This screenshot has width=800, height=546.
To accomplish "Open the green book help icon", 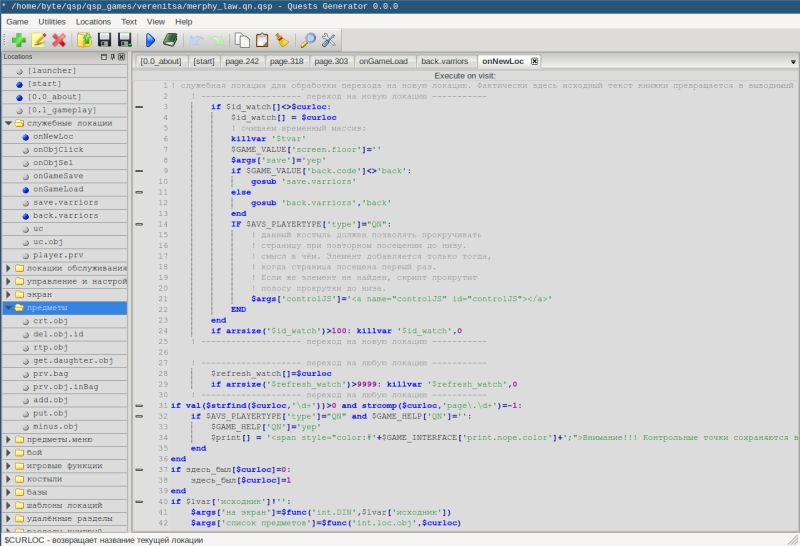I will pyautogui.click(x=170, y=40).
